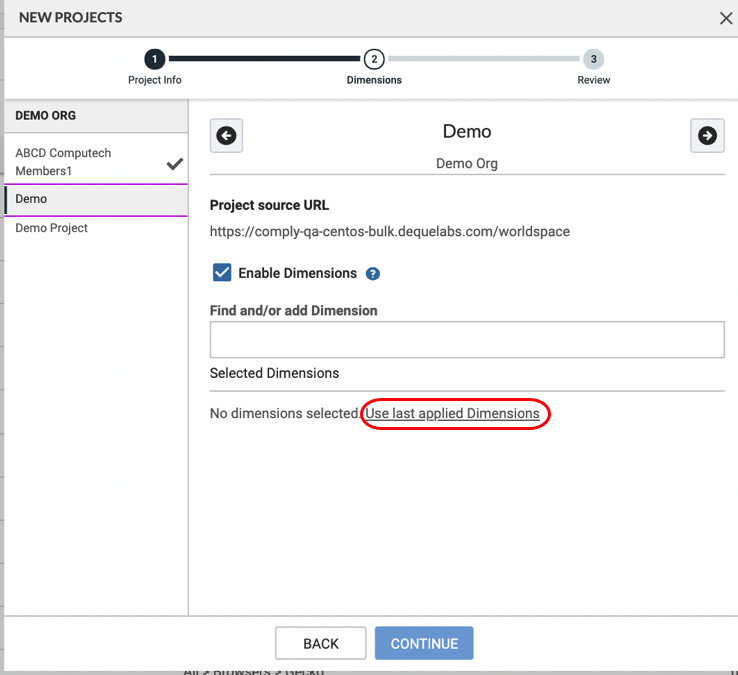Click the step 1 number circle

tap(155, 59)
